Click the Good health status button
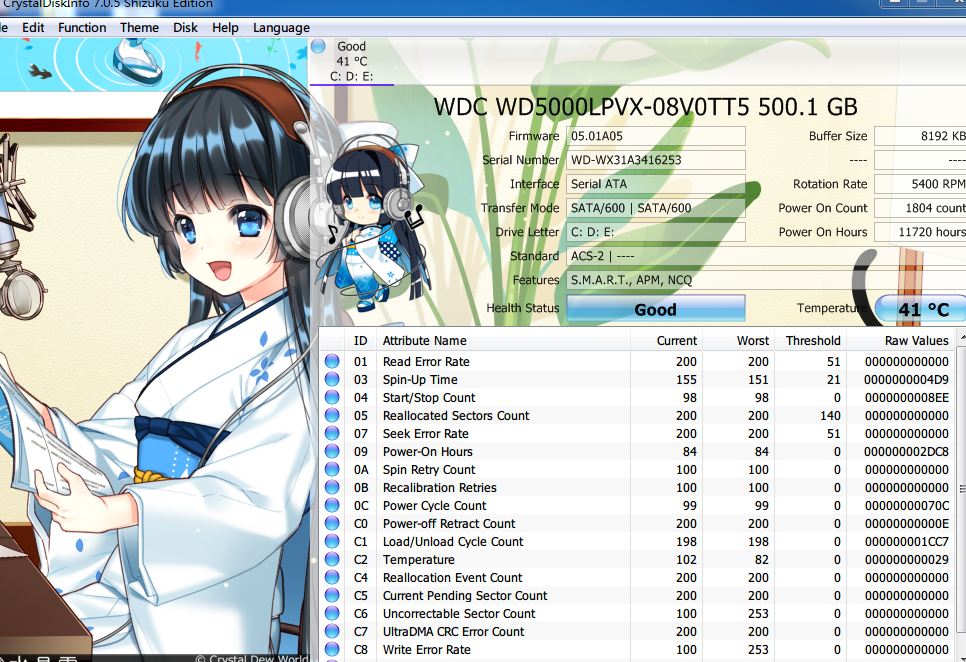This screenshot has width=966, height=662. [x=656, y=309]
